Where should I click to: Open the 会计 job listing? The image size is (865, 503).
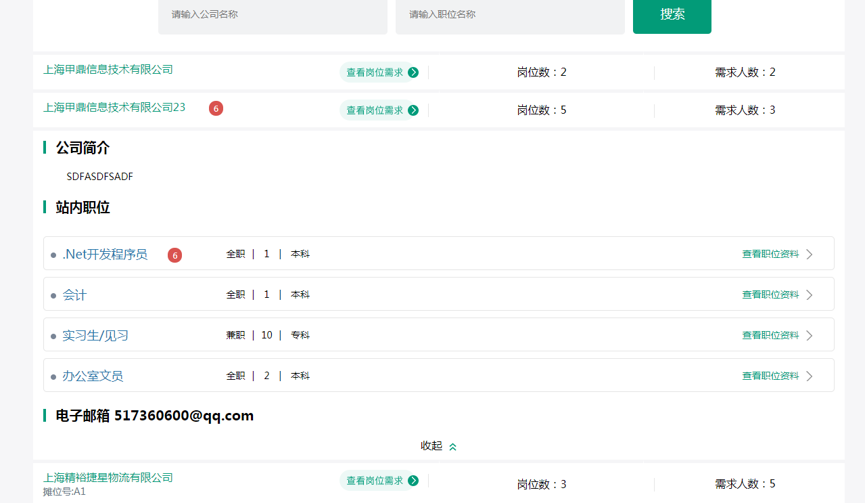[x=75, y=295]
